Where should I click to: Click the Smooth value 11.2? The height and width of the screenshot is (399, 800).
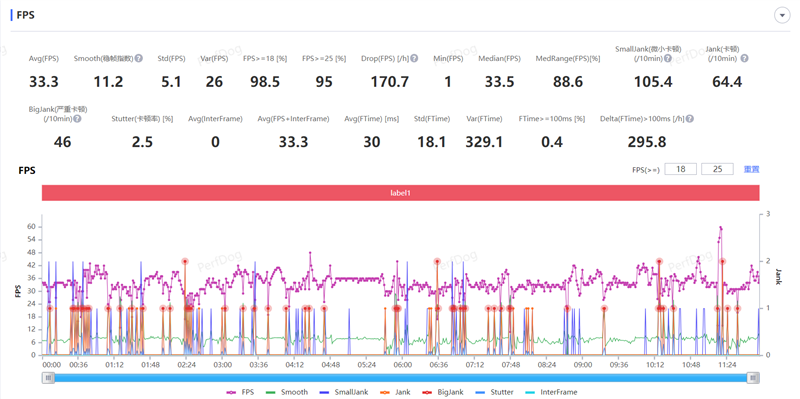tap(108, 82)
